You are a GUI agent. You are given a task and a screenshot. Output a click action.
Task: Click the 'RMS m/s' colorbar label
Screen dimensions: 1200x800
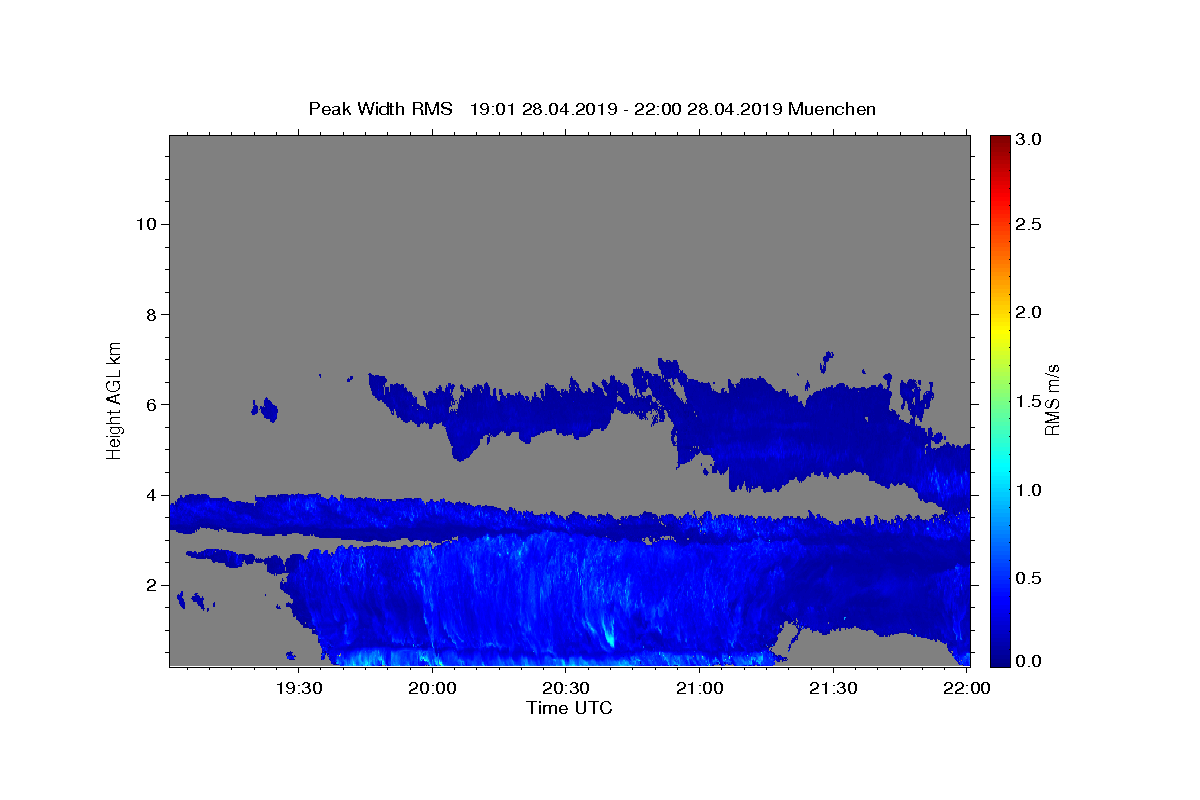pyautogui.click(x=1052, y=400)
